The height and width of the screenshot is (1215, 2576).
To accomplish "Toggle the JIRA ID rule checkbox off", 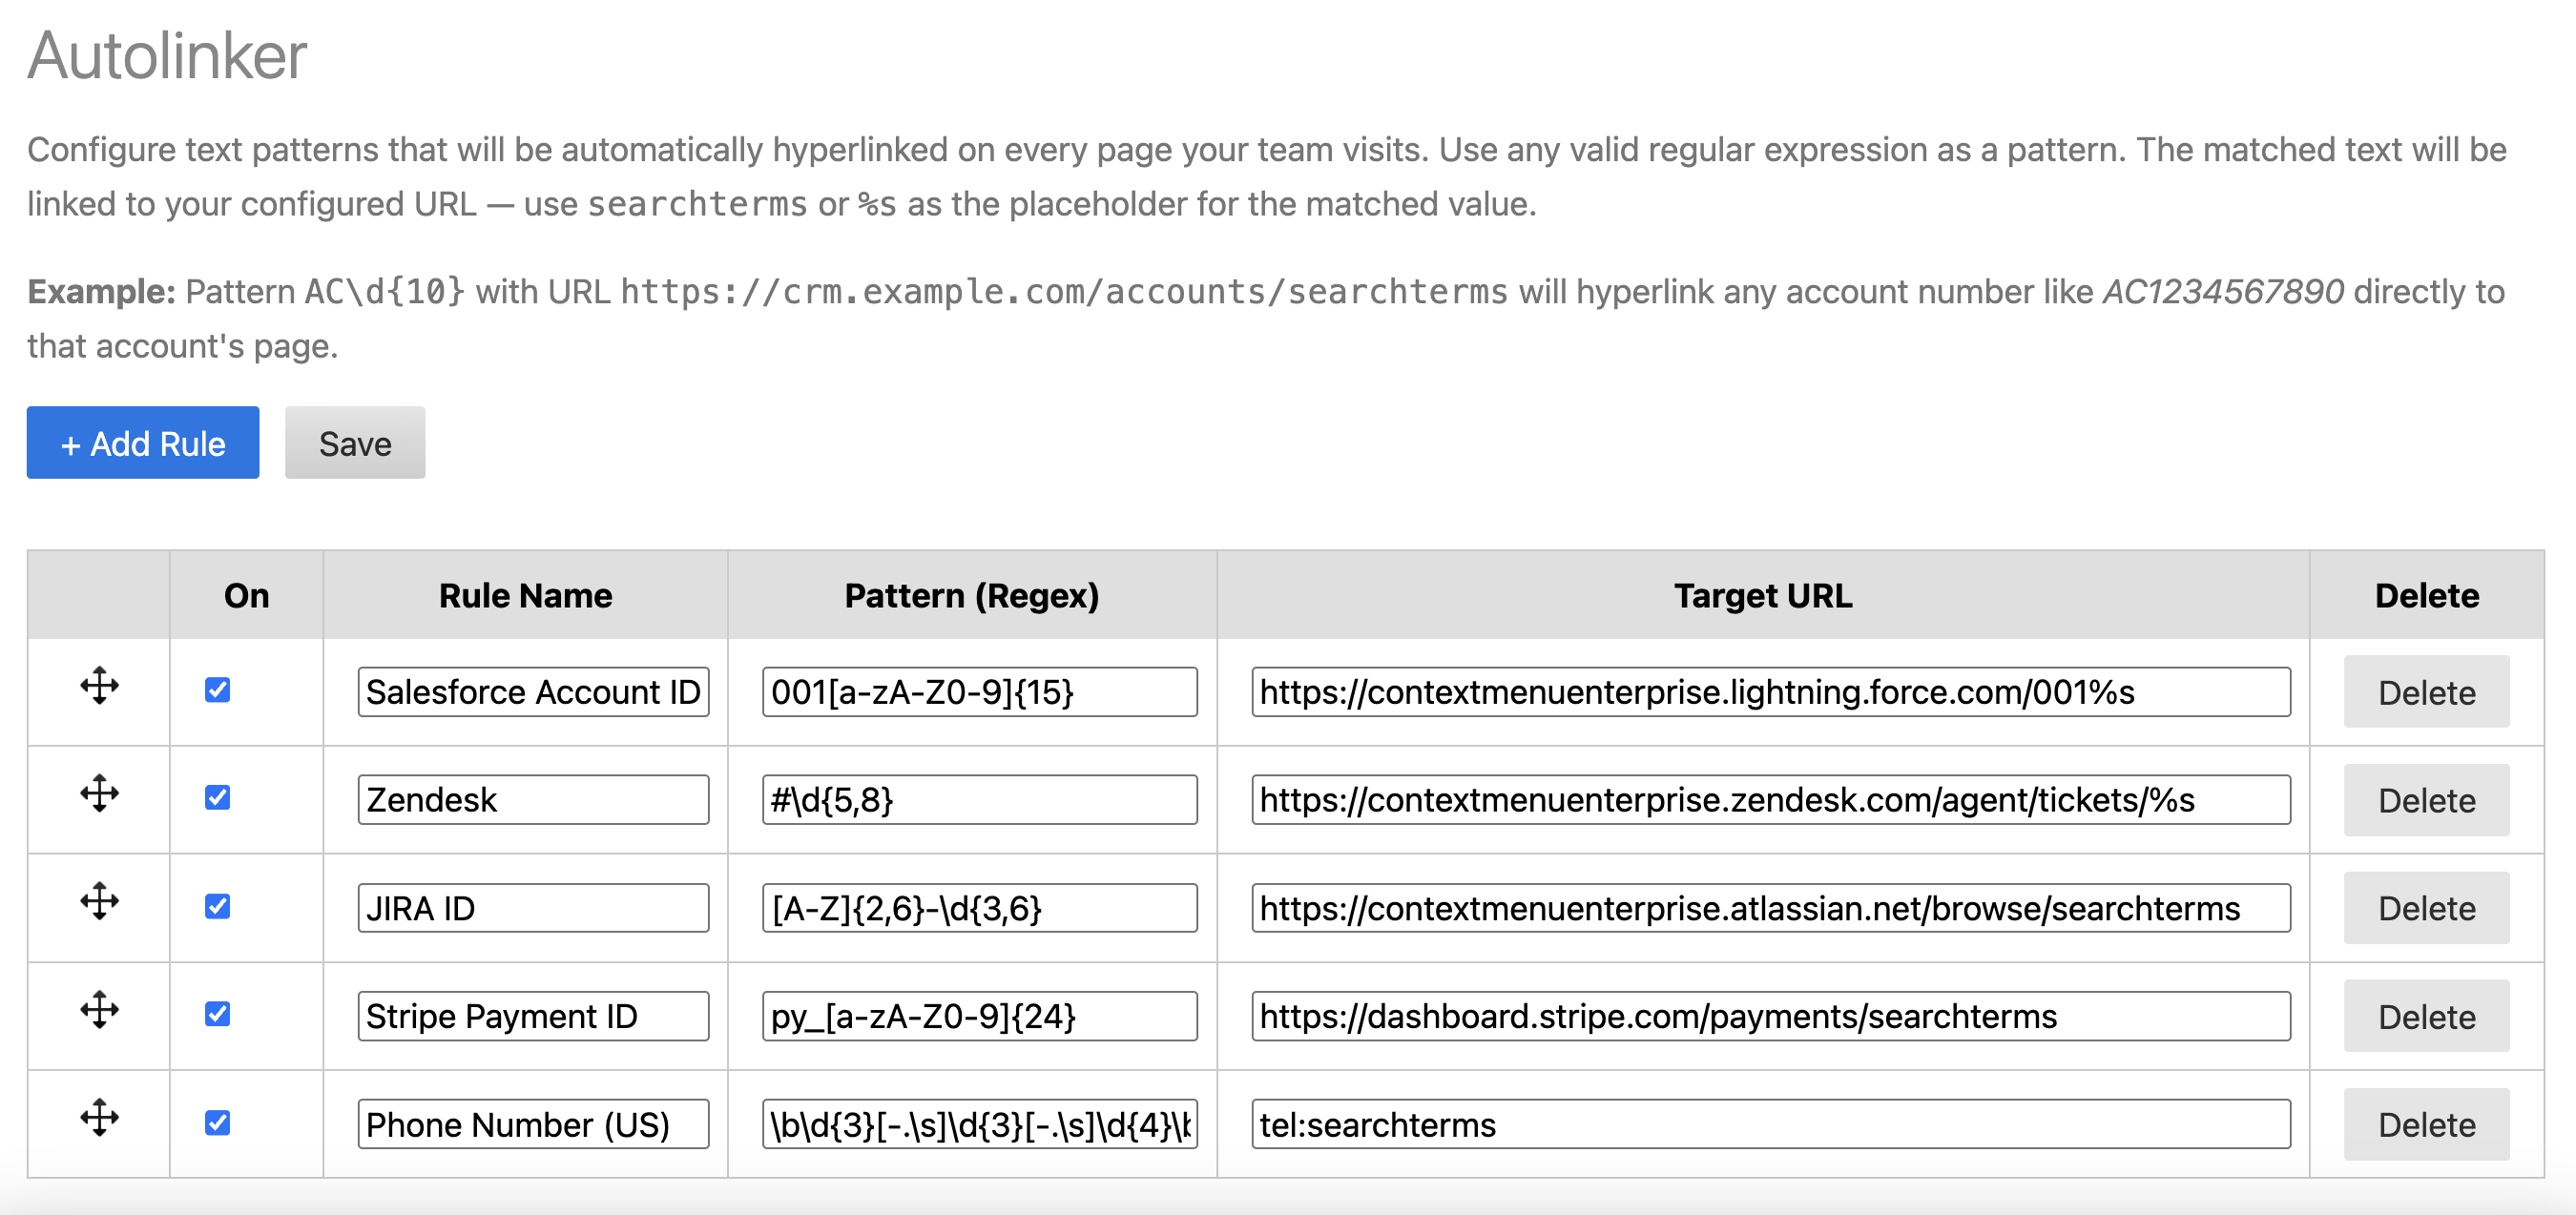I will coord(217,906).
